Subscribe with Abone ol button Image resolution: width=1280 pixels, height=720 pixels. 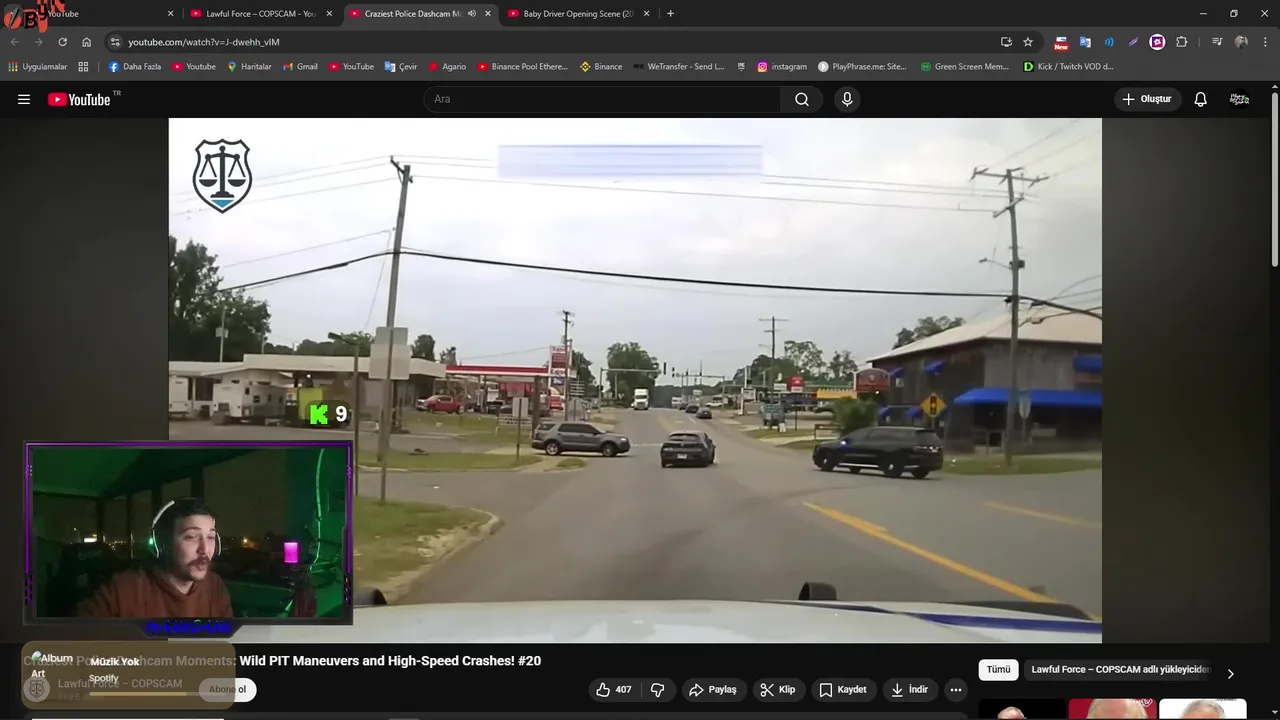[x=228, y=689]
